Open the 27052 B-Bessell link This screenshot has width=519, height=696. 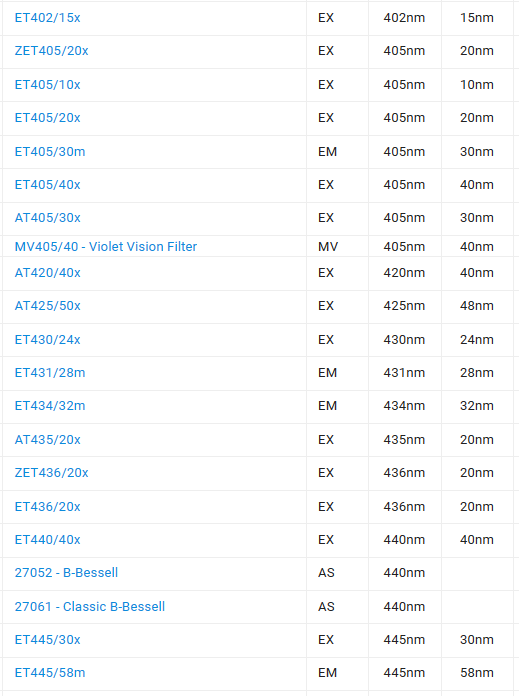pyautogui.click(x=66, y=573)
